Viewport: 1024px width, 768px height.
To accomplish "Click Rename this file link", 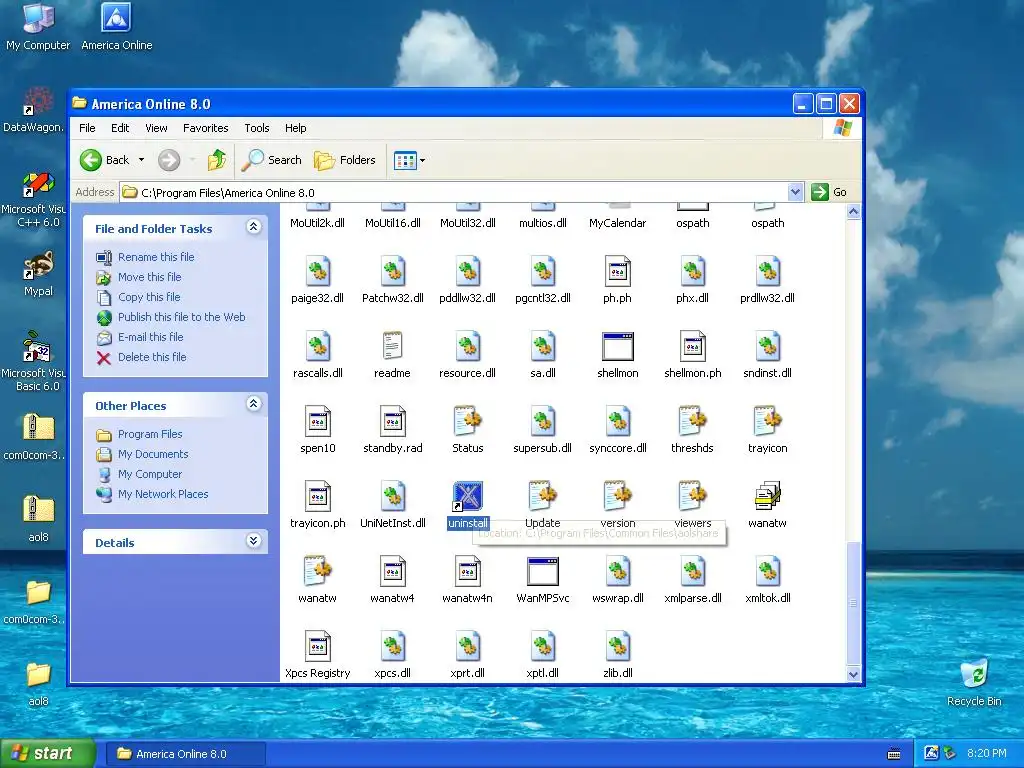I will coord(156,257).
